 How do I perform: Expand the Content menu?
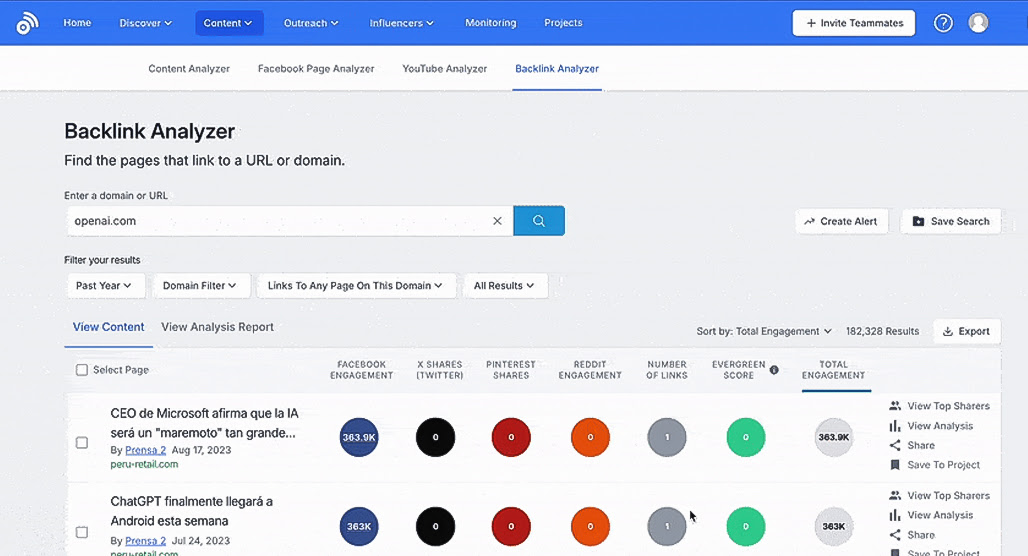229,23
